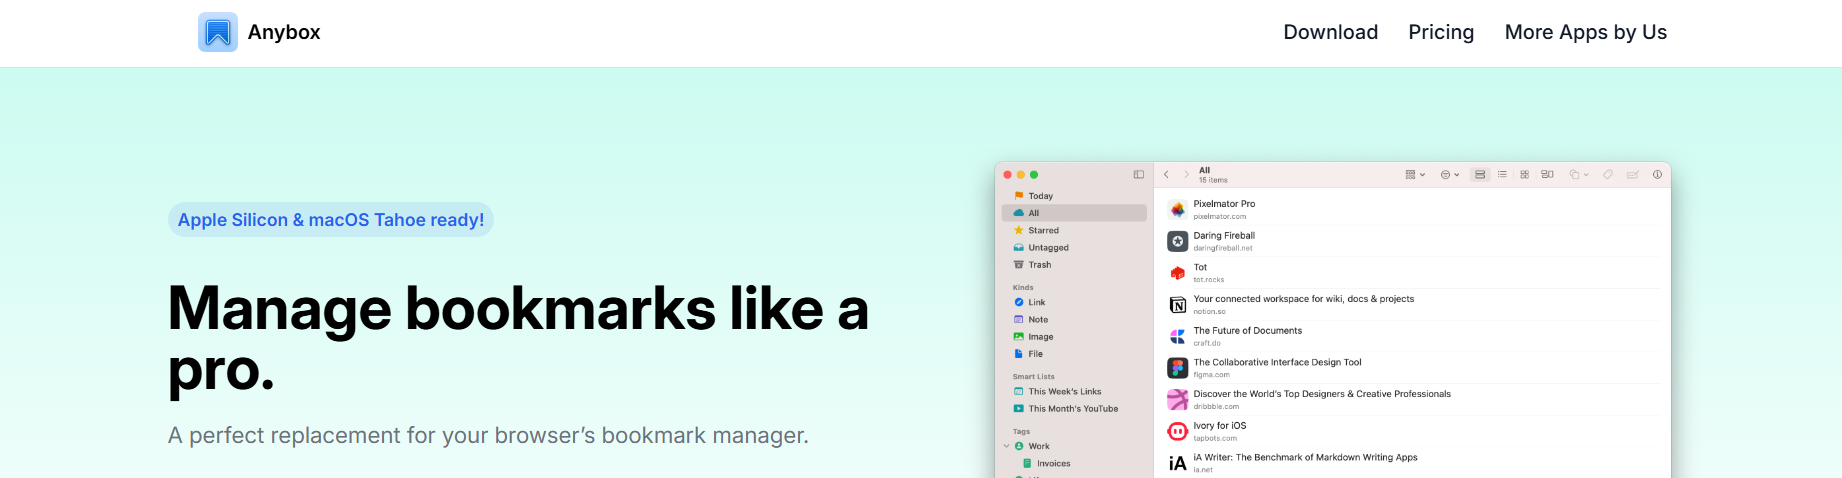Open The Collaborative Interface Design Tool bookmark title

[x=1277, y=363]
